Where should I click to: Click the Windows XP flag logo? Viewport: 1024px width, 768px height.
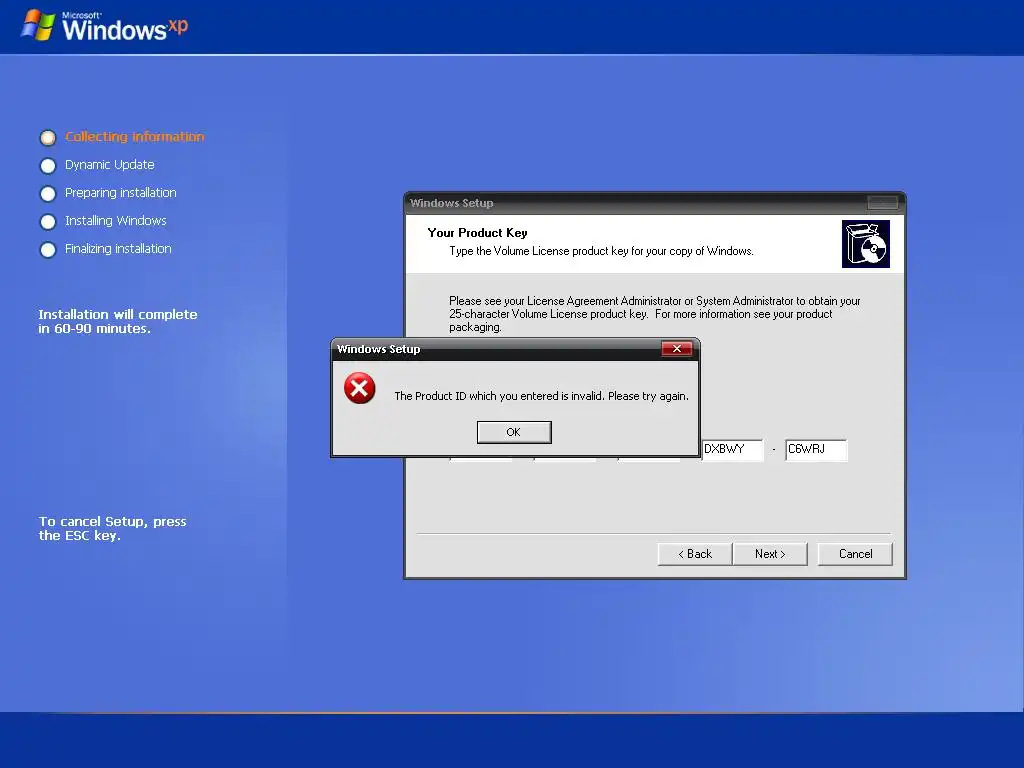(38, 25)
